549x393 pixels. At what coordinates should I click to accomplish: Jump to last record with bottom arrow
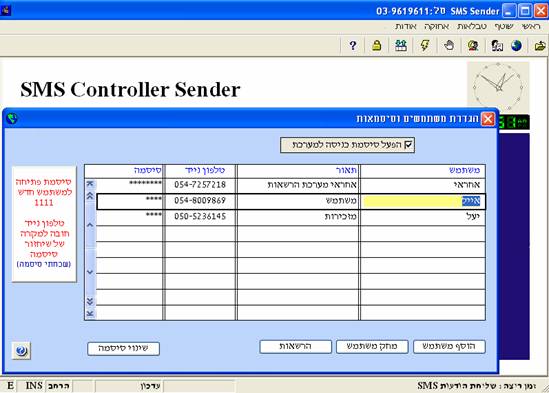click(x=90, y=313)
